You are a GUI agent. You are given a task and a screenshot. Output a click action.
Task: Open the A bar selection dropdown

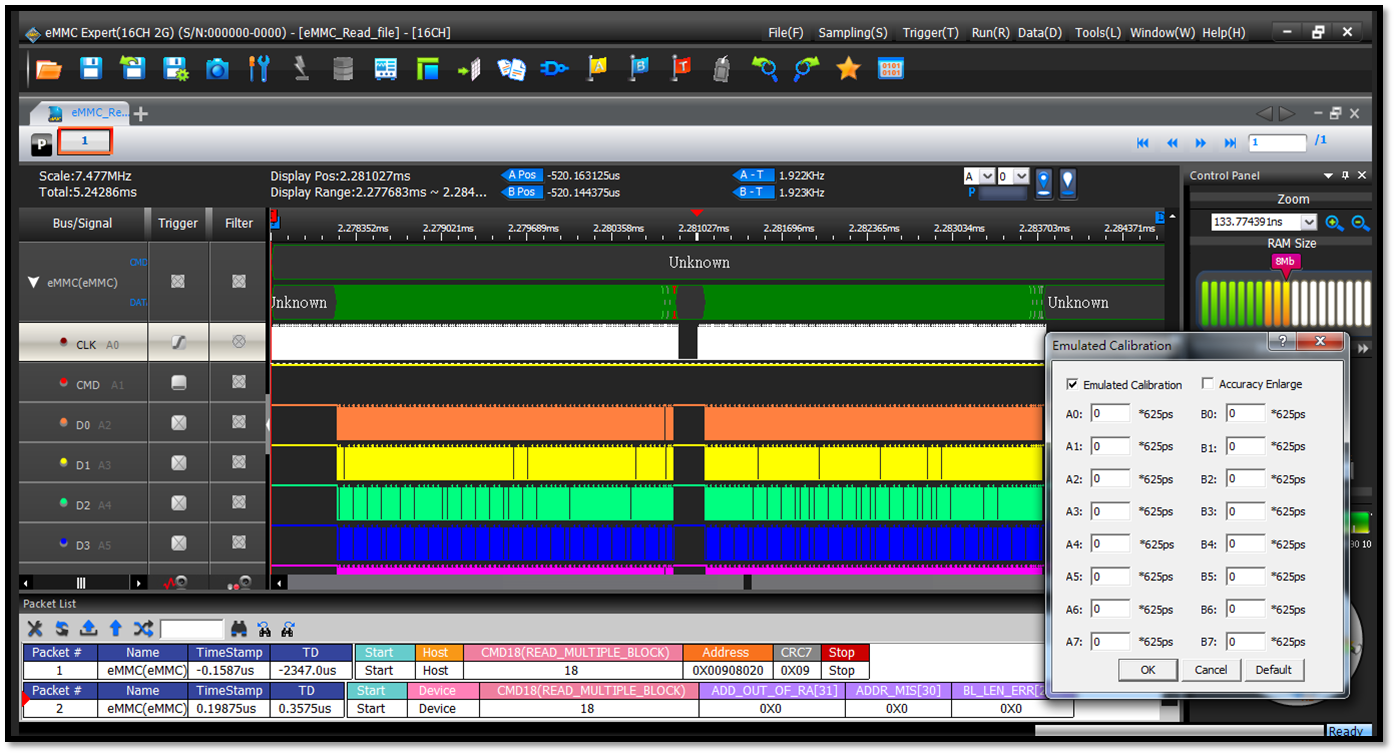pos(988,176)
